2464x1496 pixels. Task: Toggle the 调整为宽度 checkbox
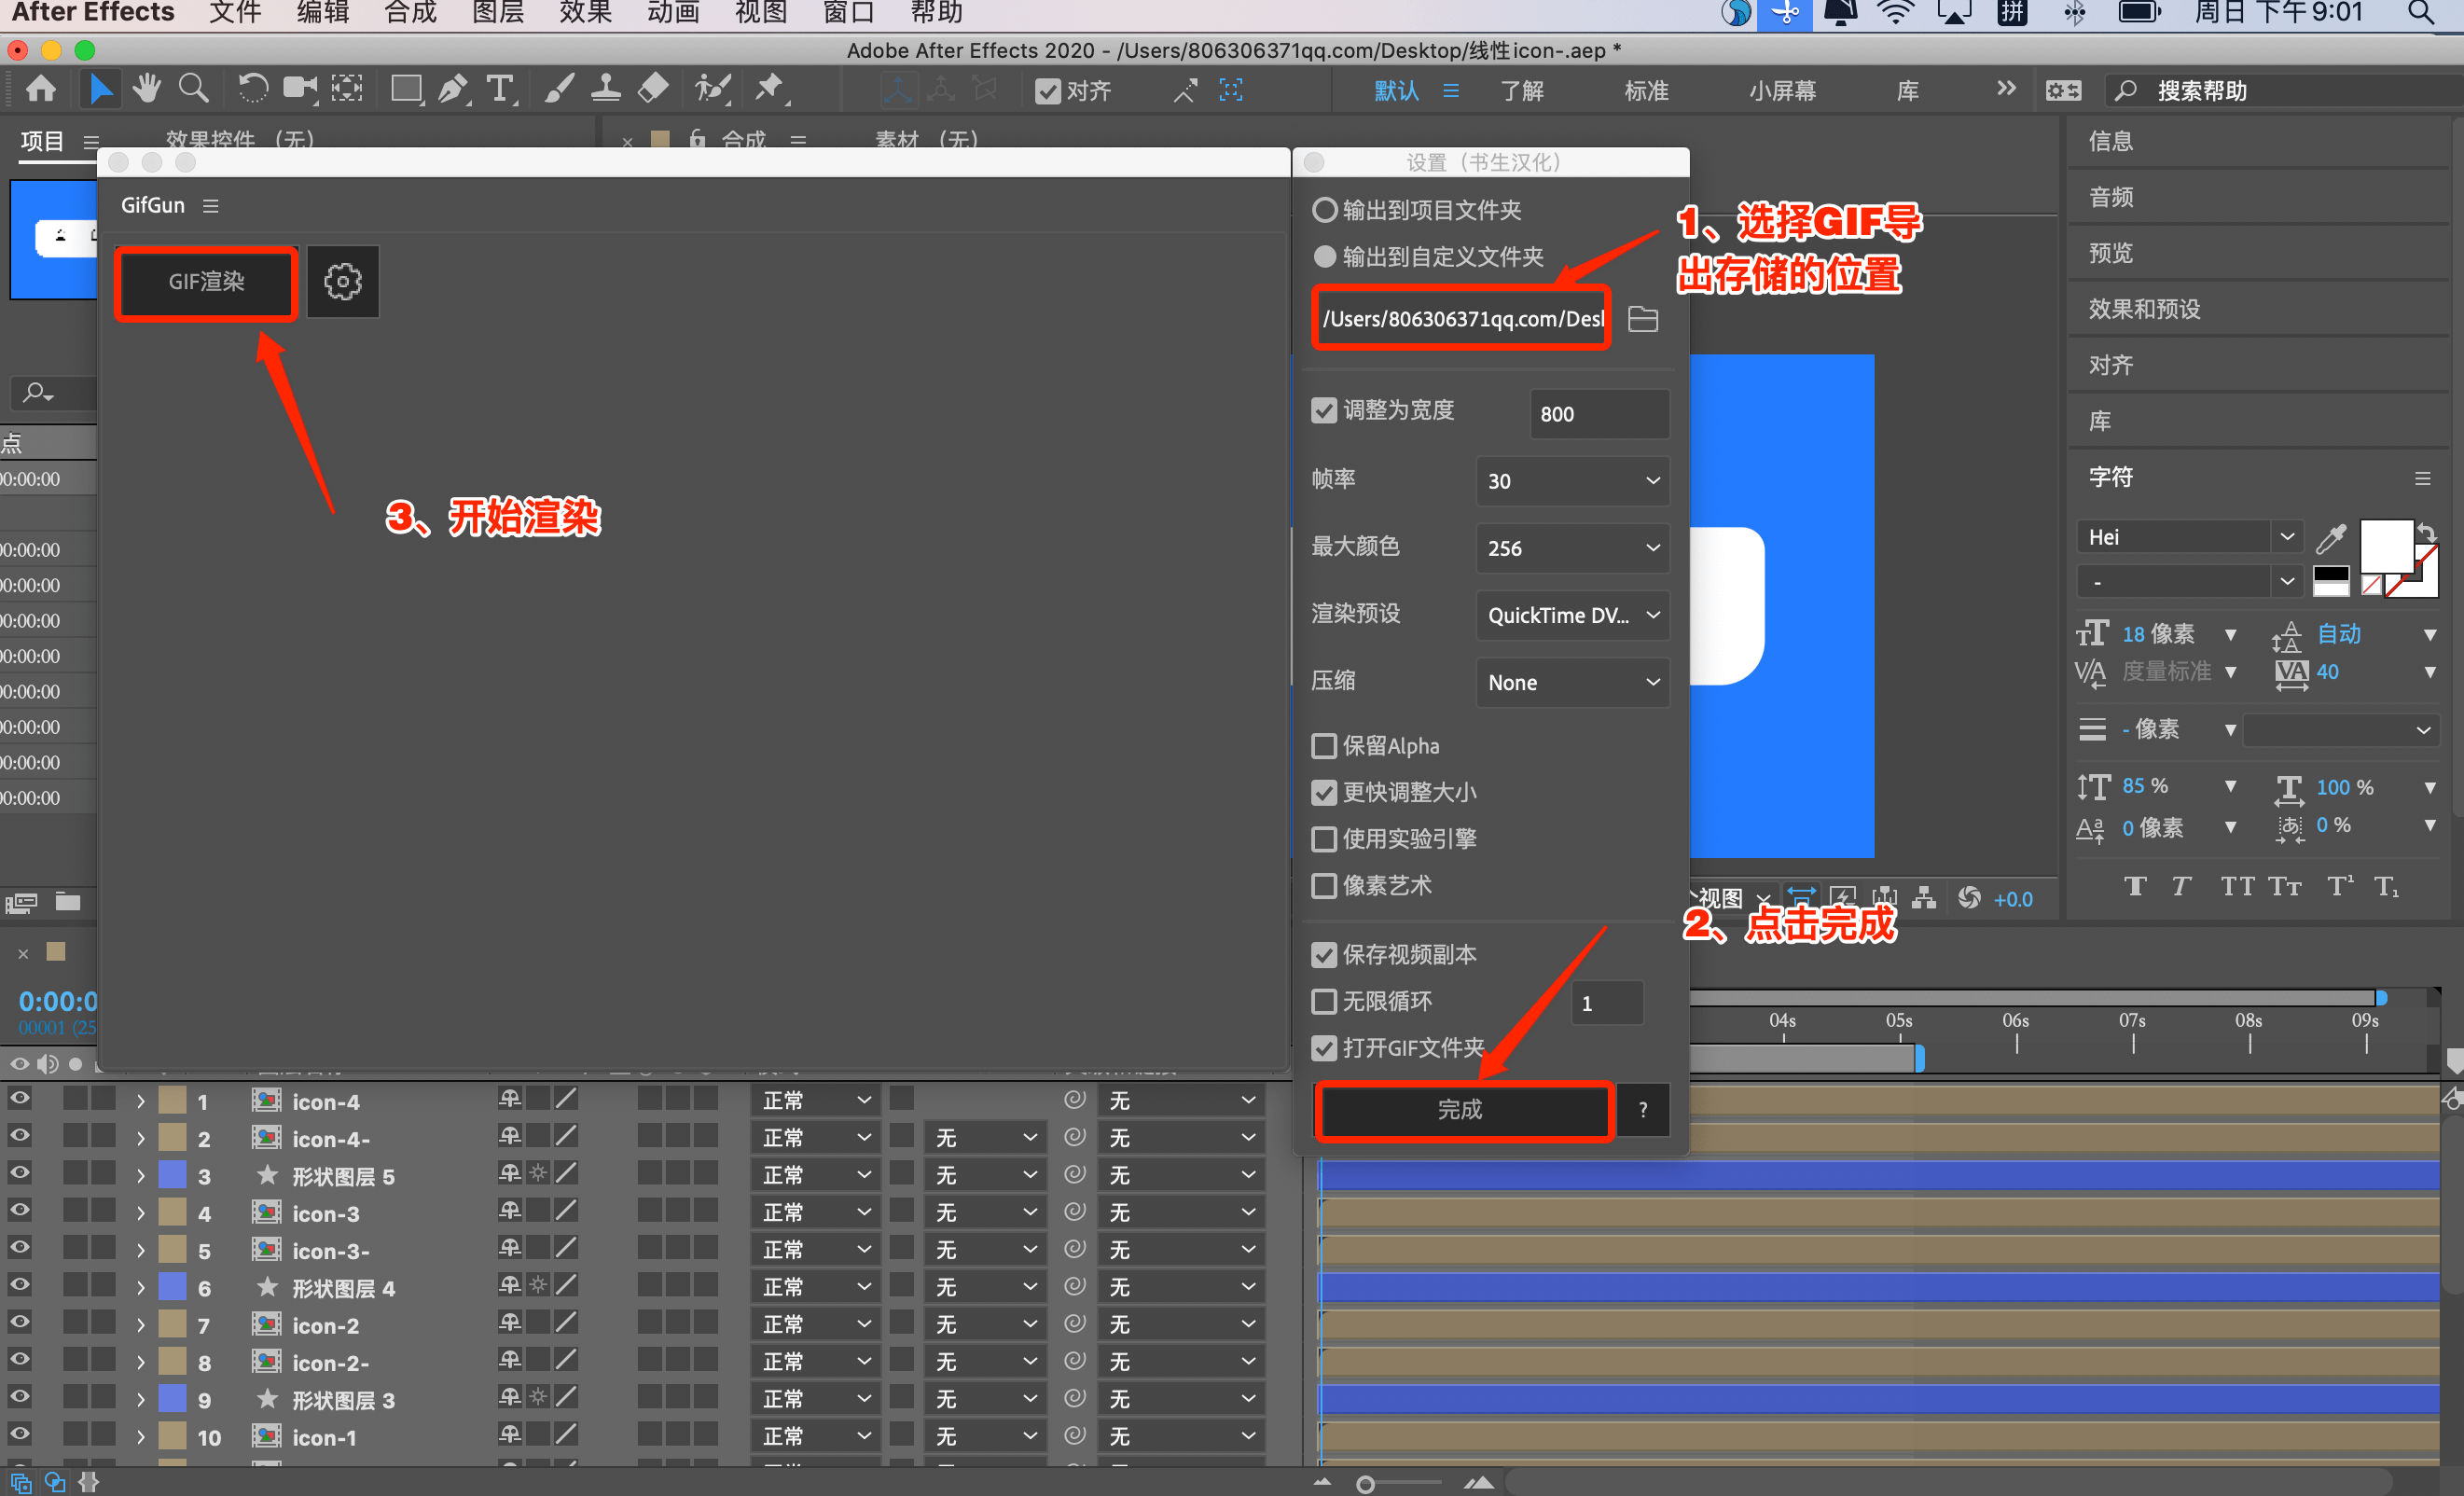click(x=1324, y=411)
